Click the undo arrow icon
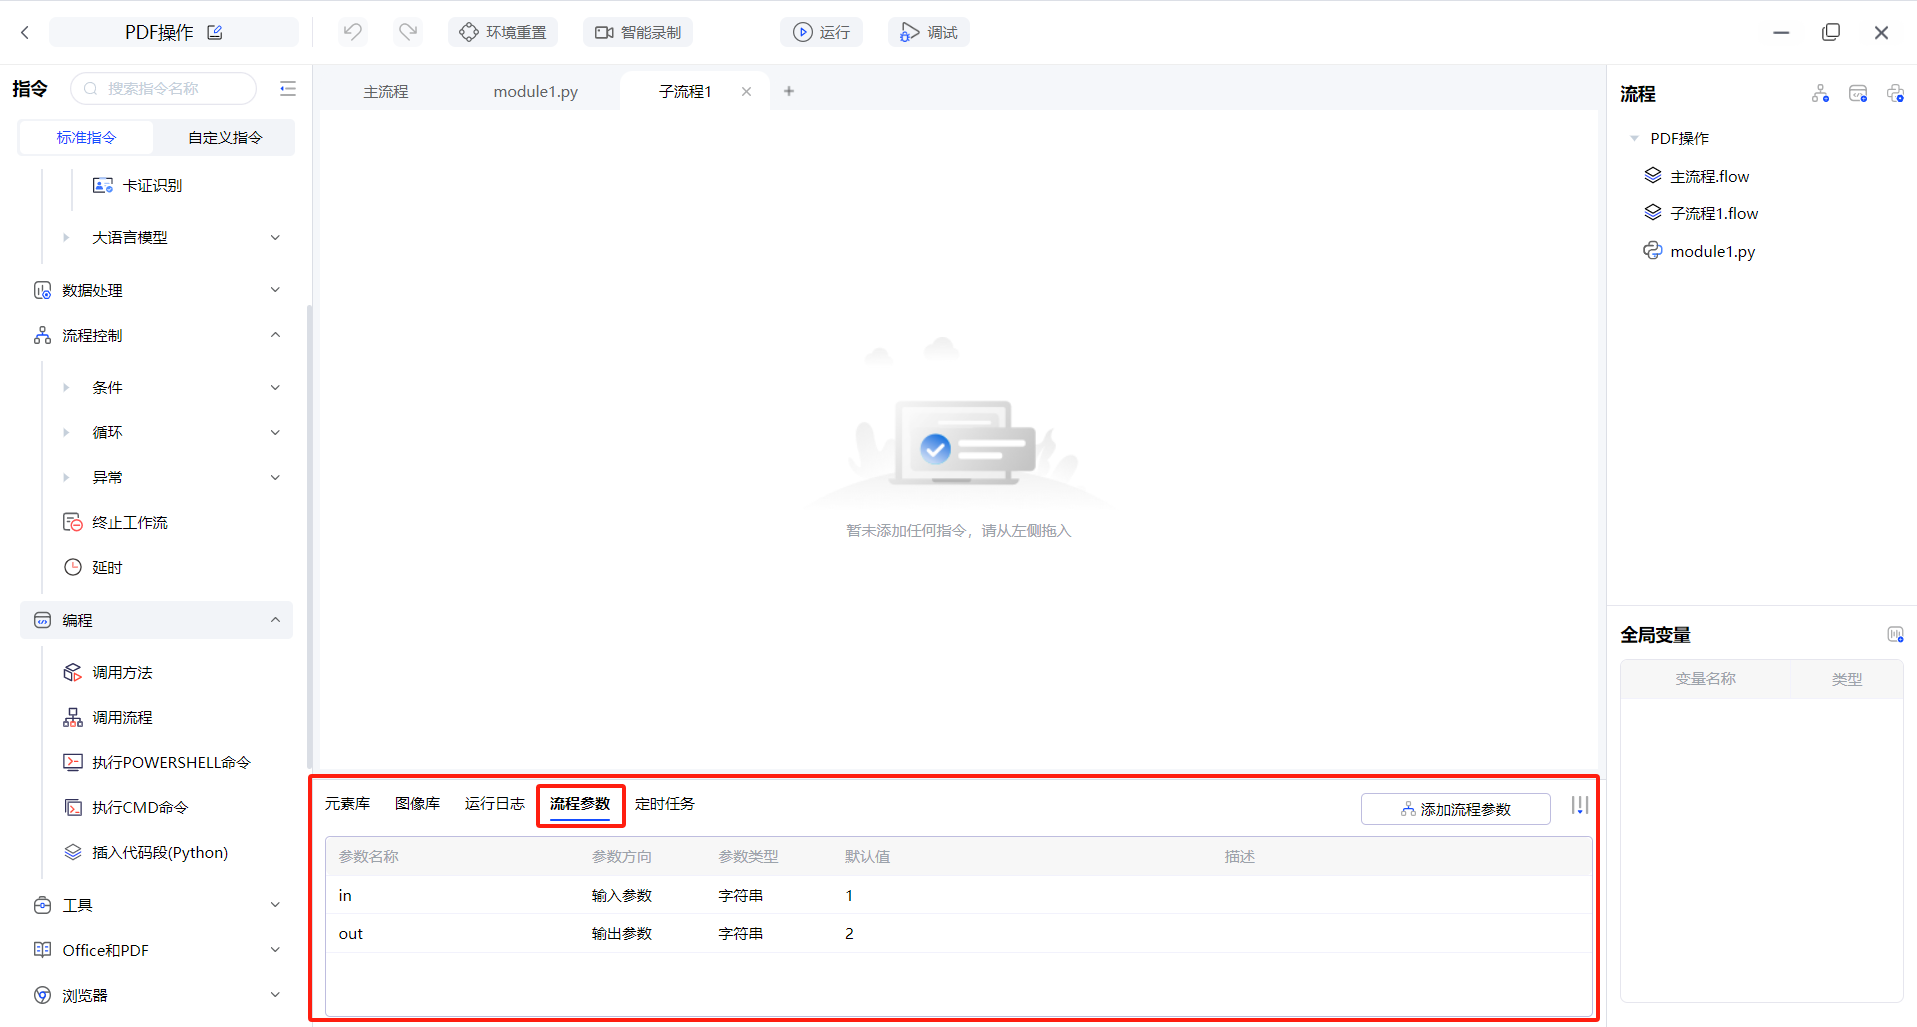The width and height of the screenshot is (1917, 1027). tap(352, 32)
